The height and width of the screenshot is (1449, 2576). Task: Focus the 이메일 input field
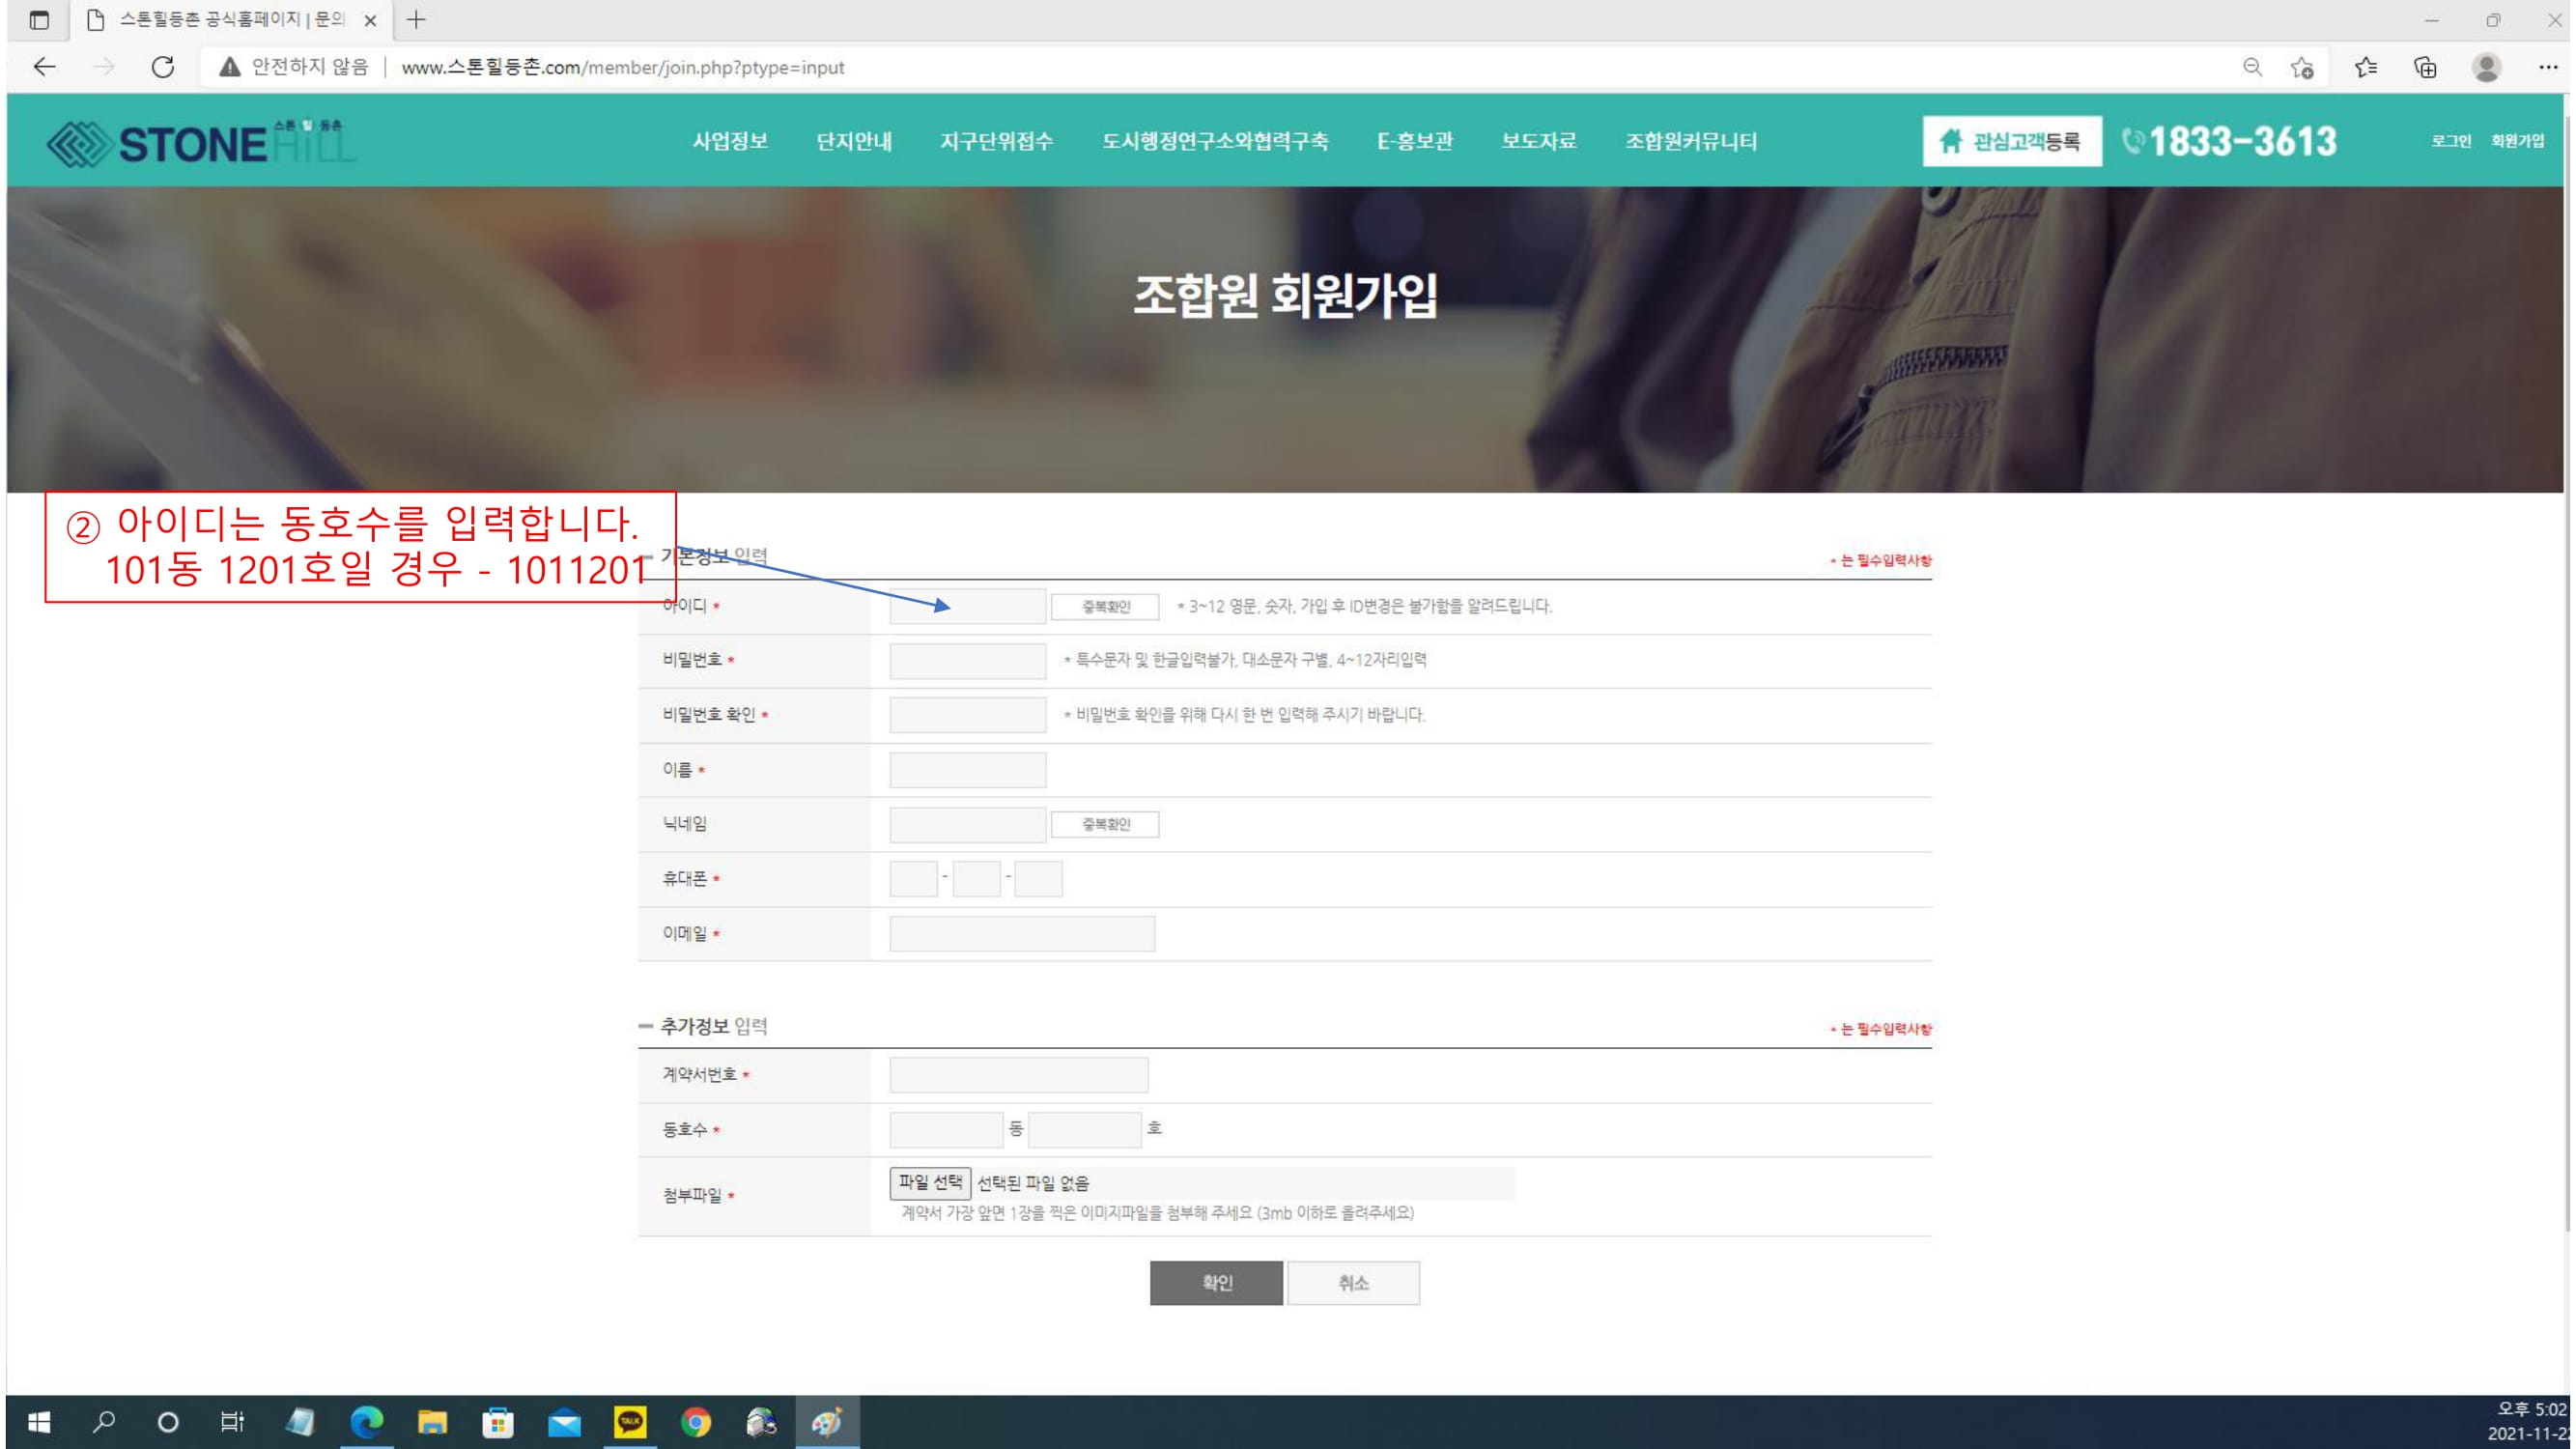click(1021, 934)
